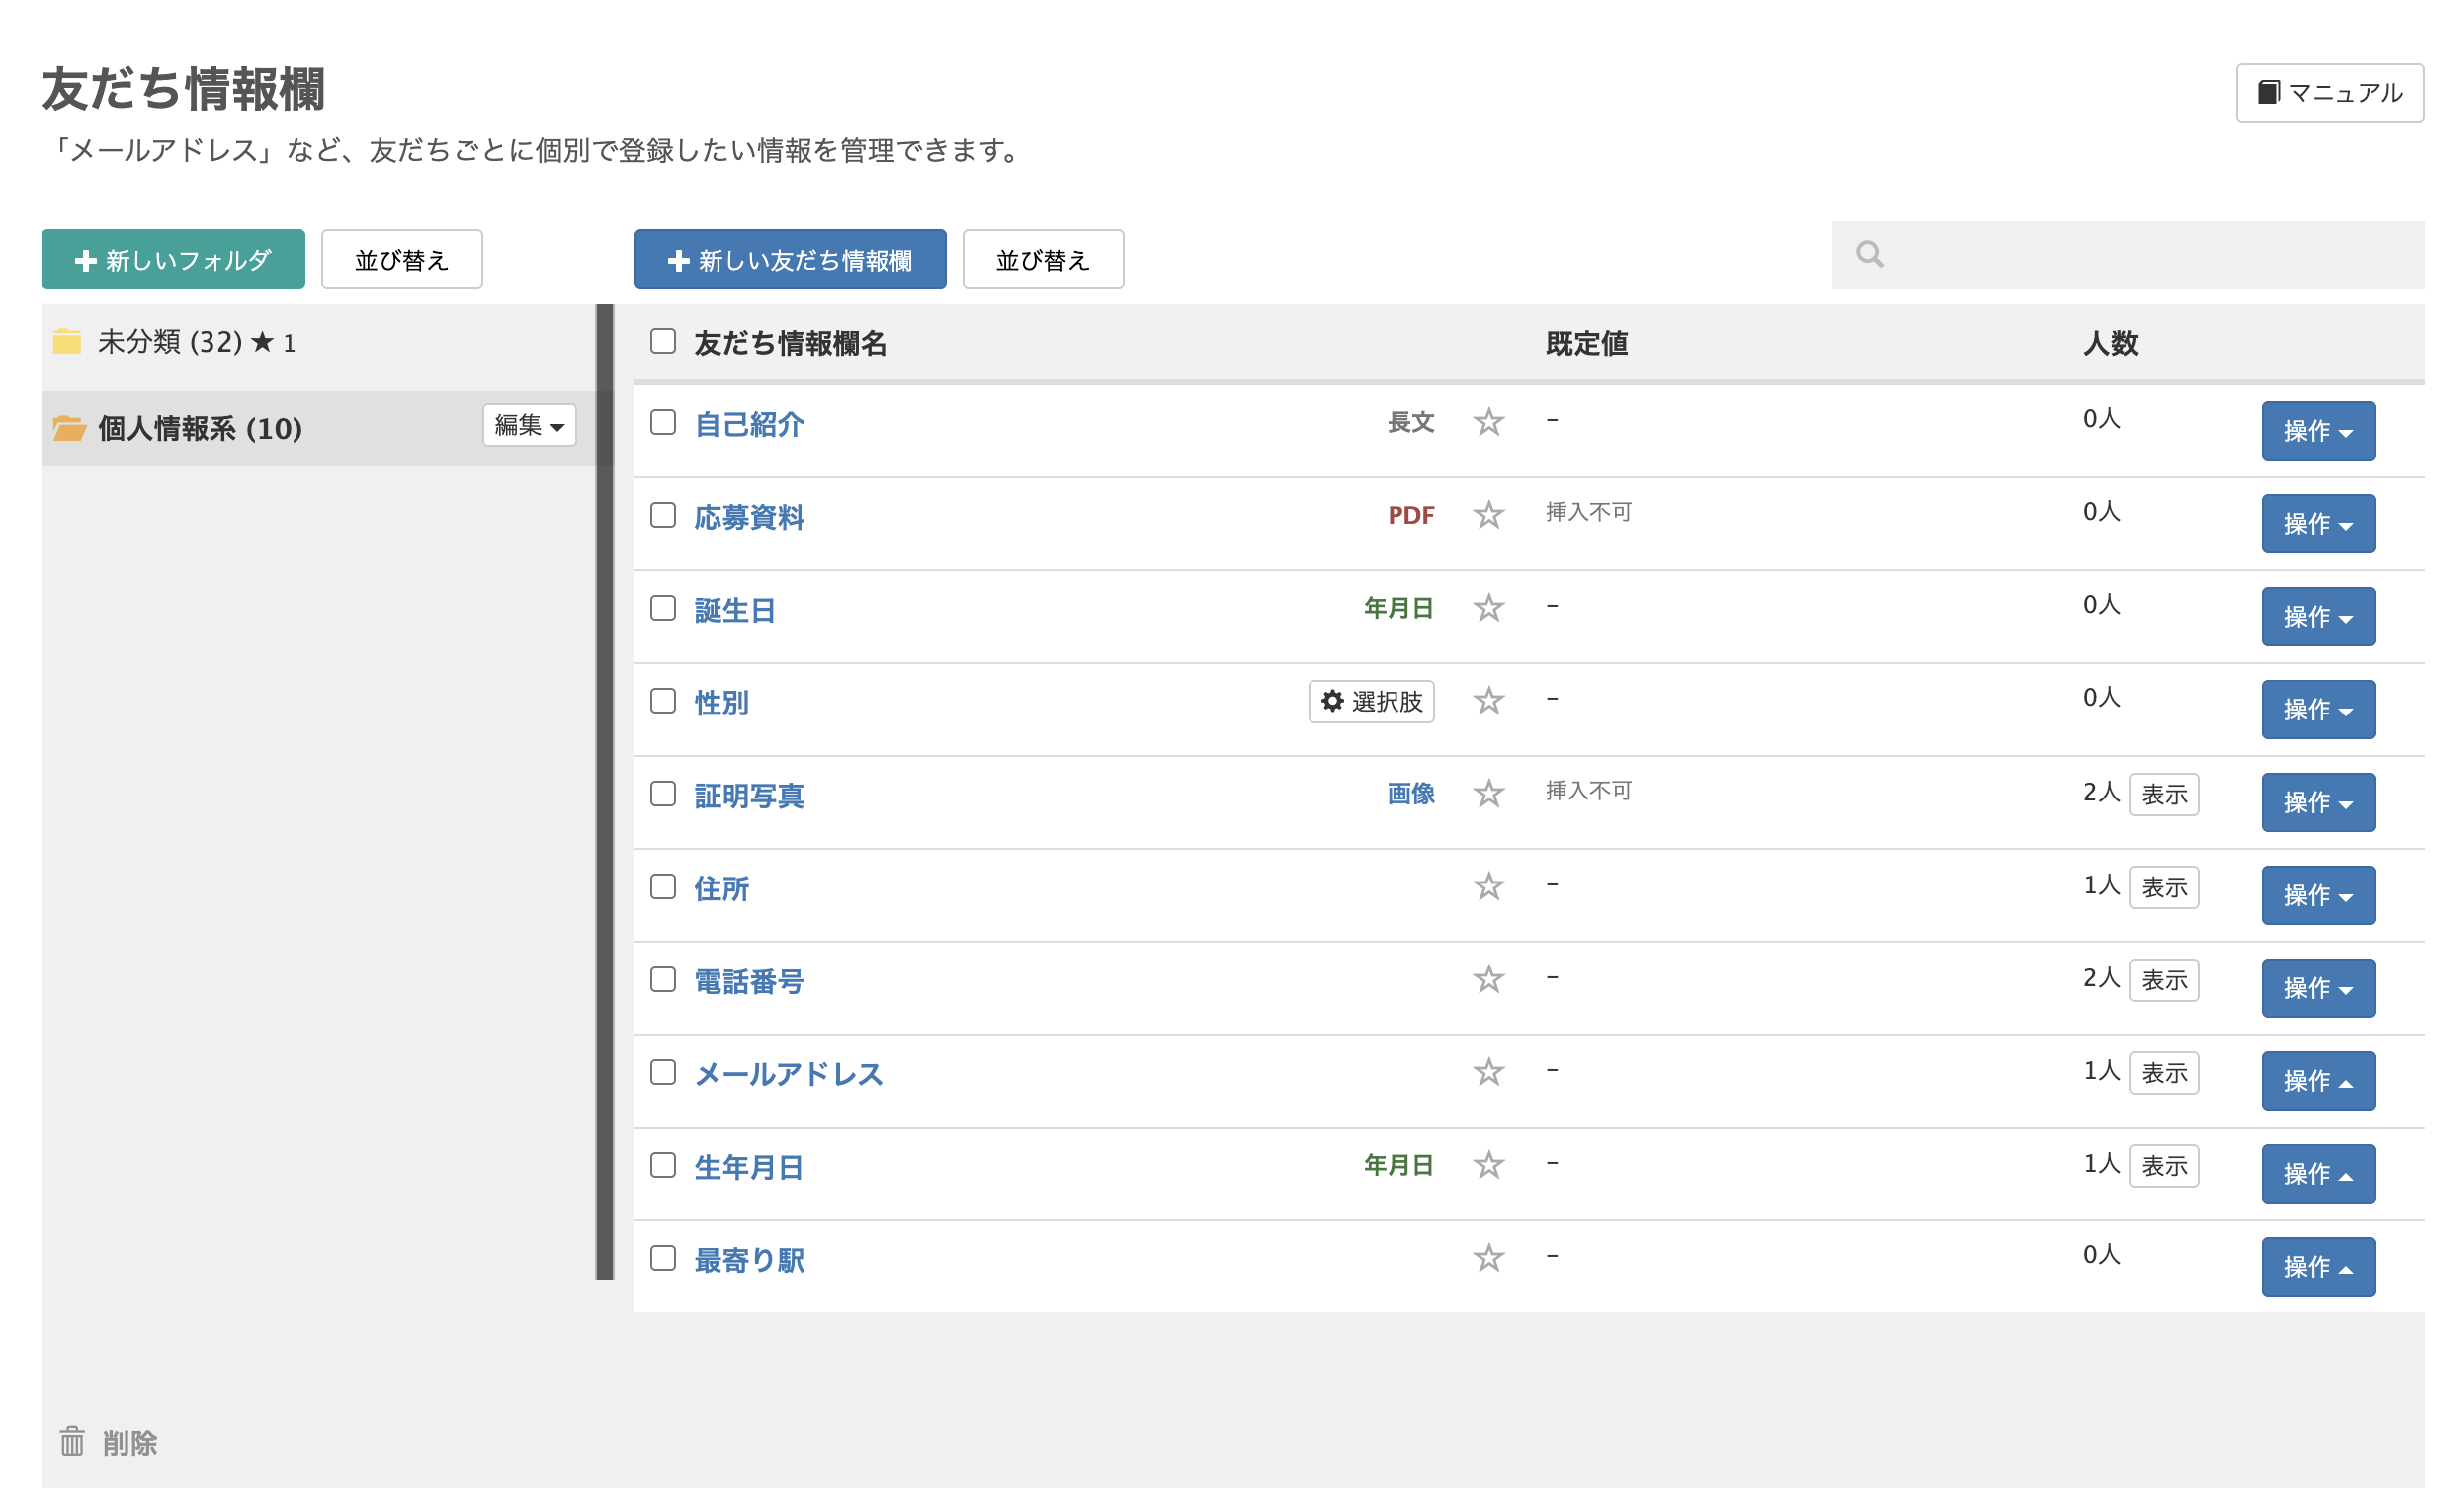The height and width of the screenshot is (1512, 2453).
Task: Open the 生年月日 field link
Action: pyautogui.click(x=749, y=1167)
